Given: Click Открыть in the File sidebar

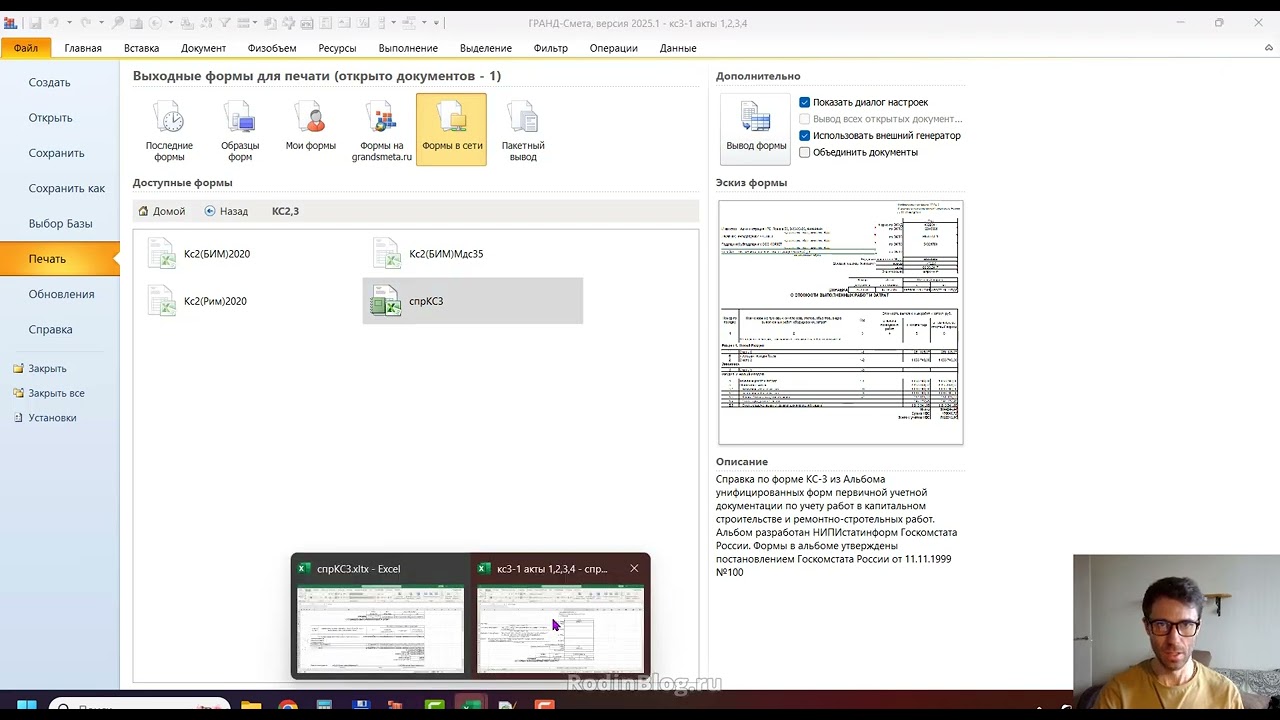Looking at the screenshot, I should coord(60,118).
